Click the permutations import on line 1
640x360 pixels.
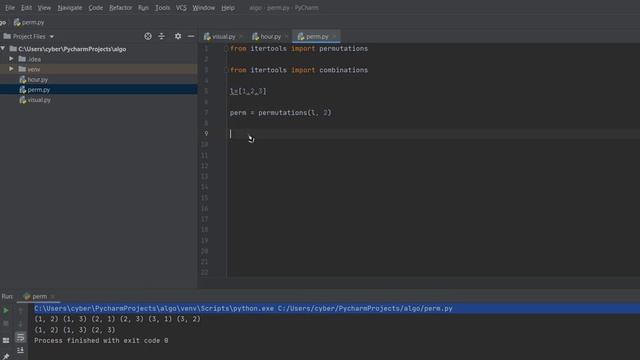point(299,49)
